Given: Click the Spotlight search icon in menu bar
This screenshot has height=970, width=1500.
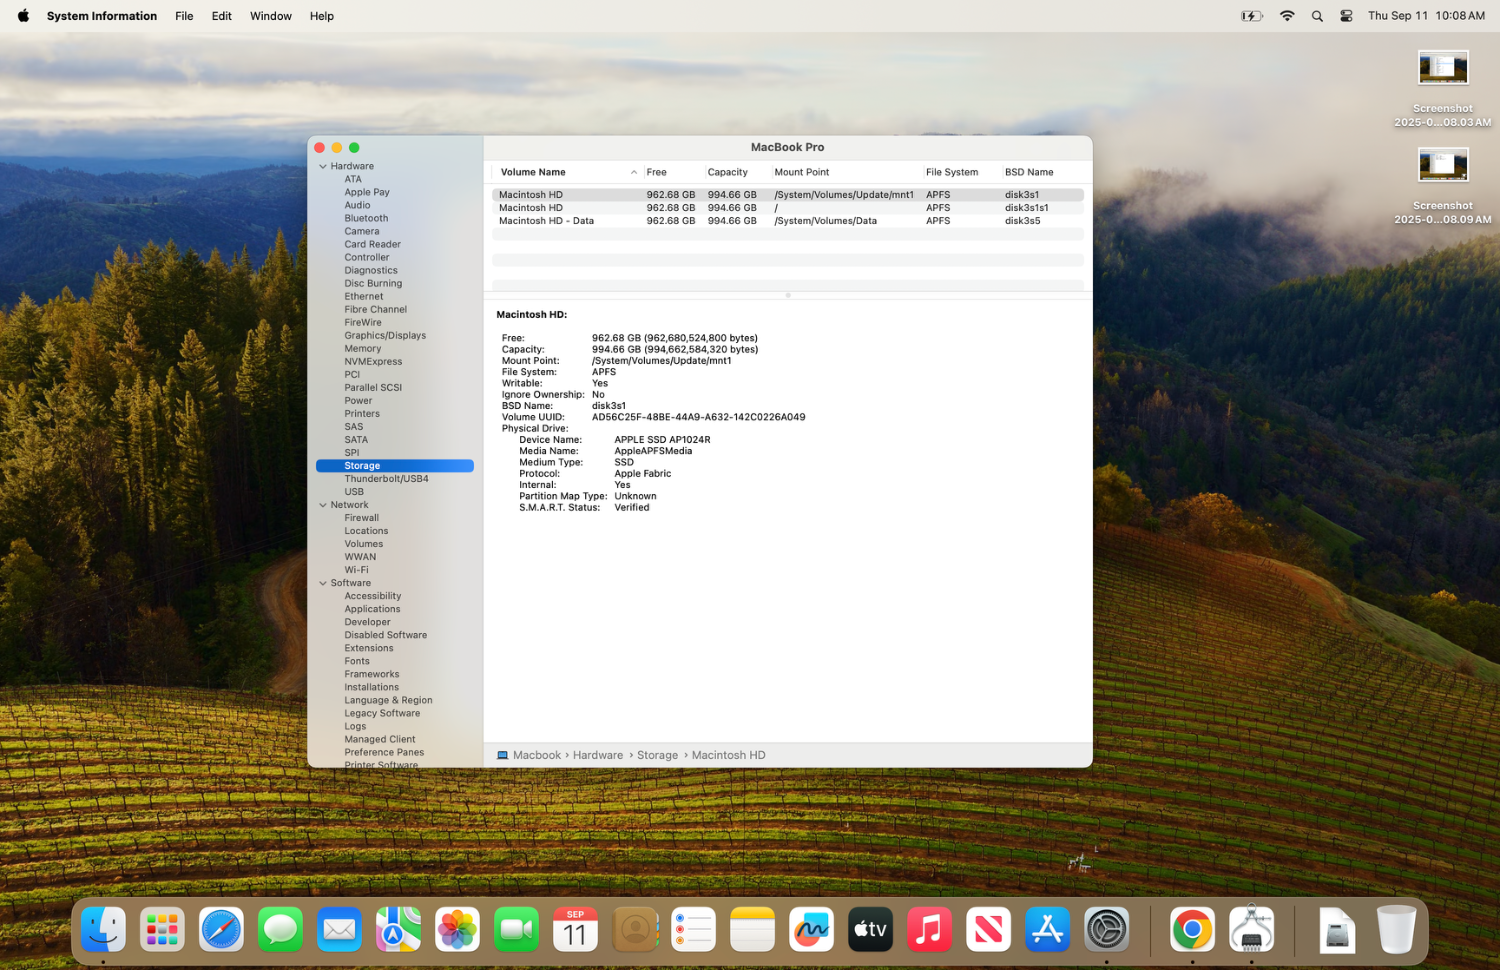Looking at the screenshot, I should pyautogui.click(x=1317, y=16).
